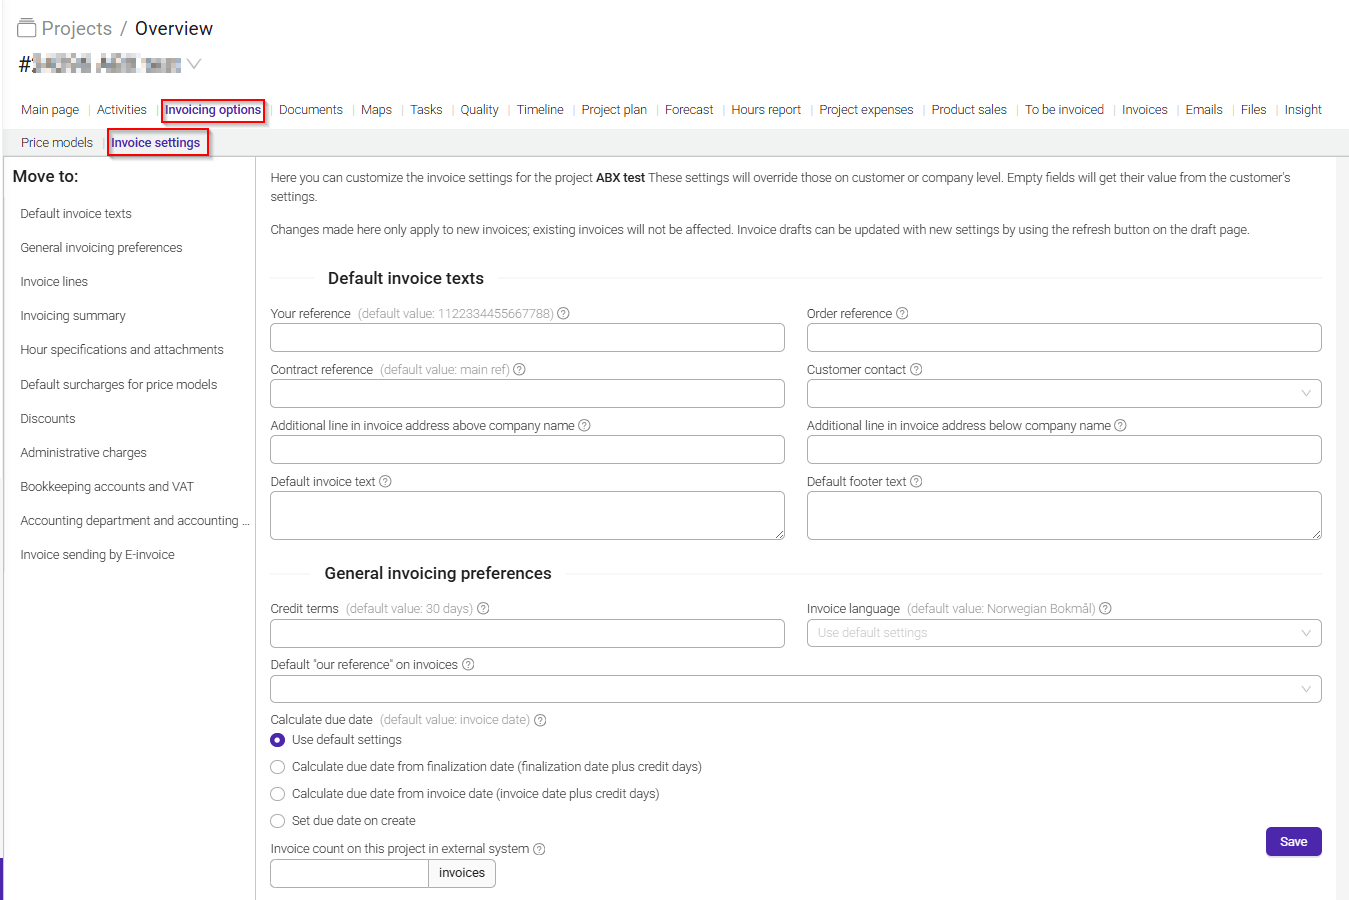Open help icon next to Credit terms
The width and height of the screenshot is (1349, 900).
[x=483, y=609]
